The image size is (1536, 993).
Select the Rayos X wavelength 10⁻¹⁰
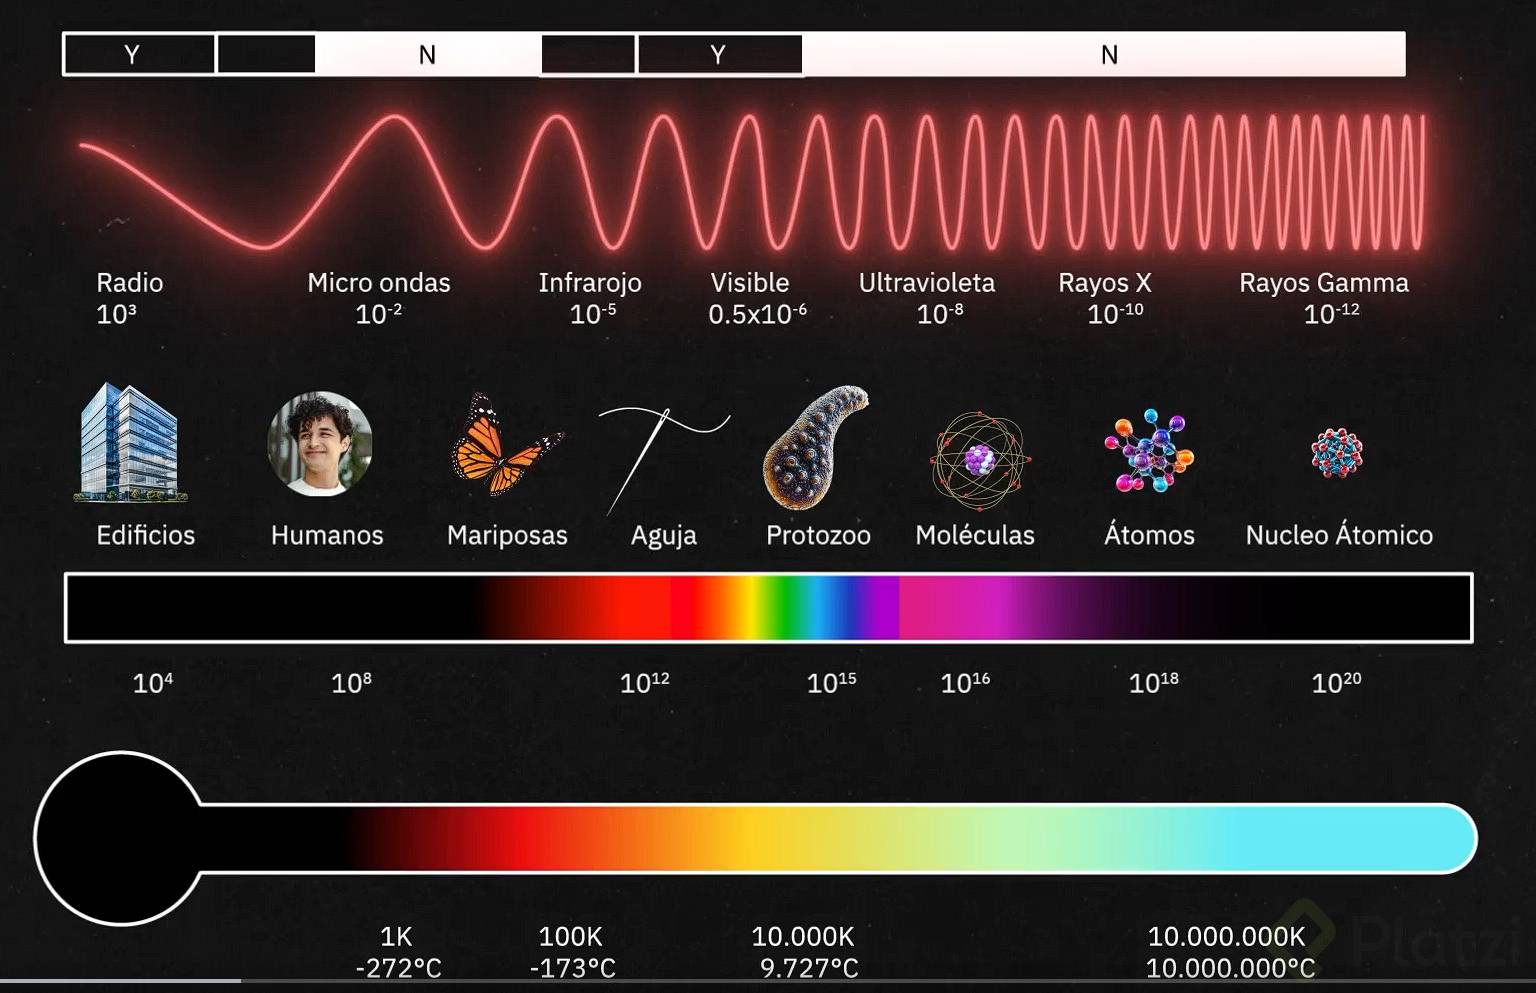pos(1115,314)
